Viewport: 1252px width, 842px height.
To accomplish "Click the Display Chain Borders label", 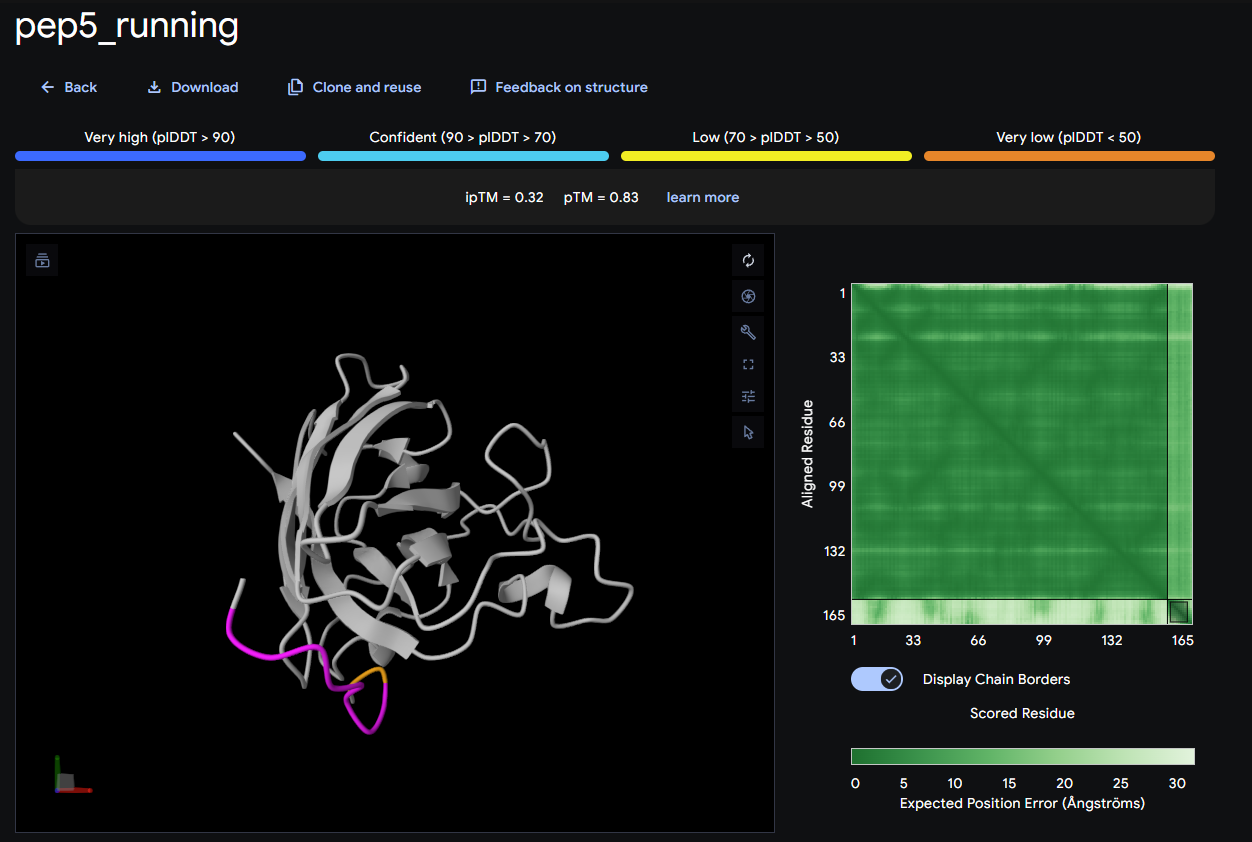I will [x=996, y=679].
